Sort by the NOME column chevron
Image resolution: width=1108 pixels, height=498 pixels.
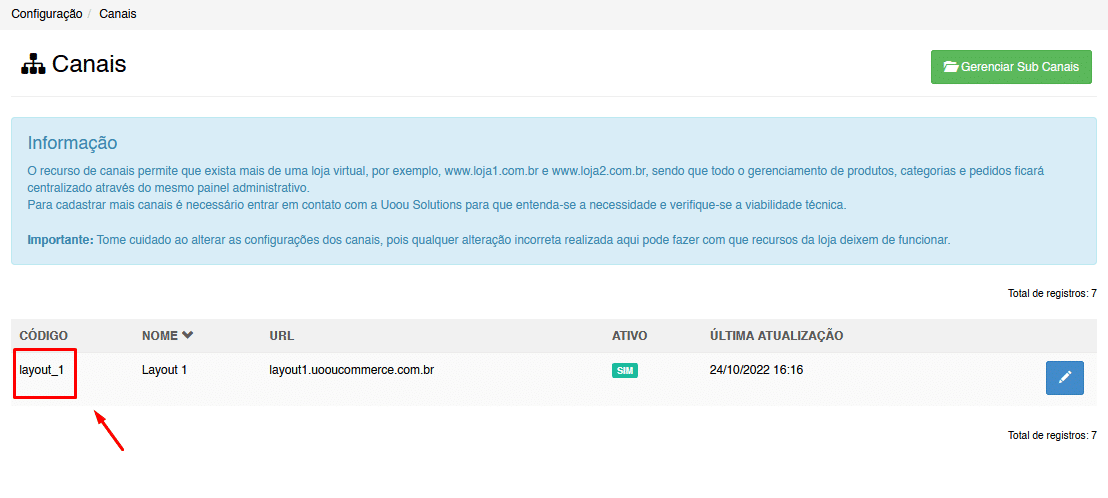(187, 336)
